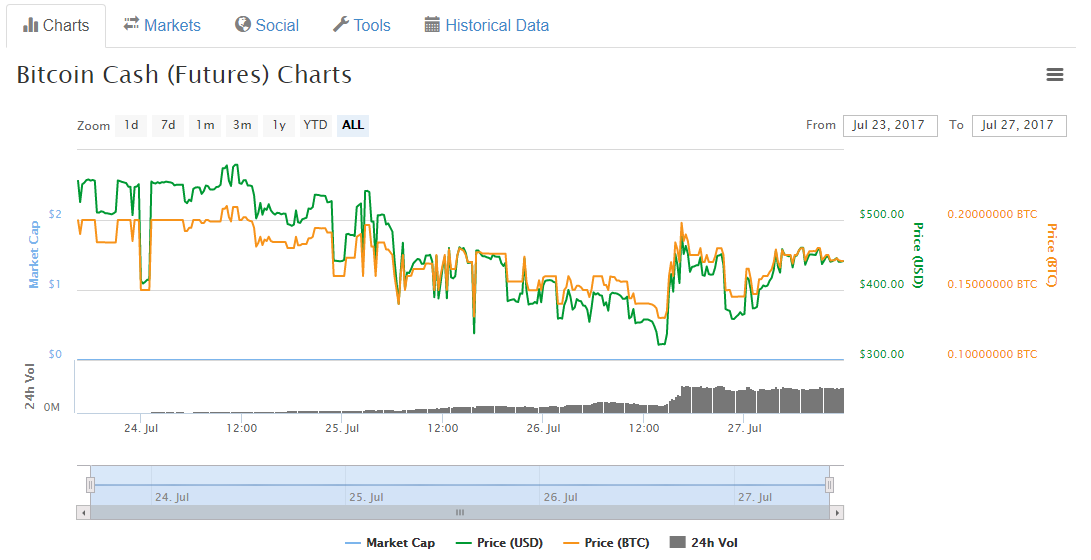This screenshot has height=560, width=1091.
Task: Click the $400.00 axis label
Action: click(x=882, y=284)
